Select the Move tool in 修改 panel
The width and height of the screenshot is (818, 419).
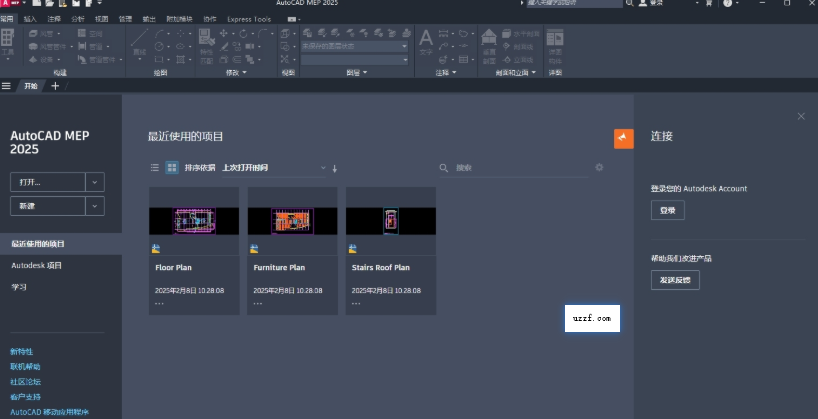point(224,33)
